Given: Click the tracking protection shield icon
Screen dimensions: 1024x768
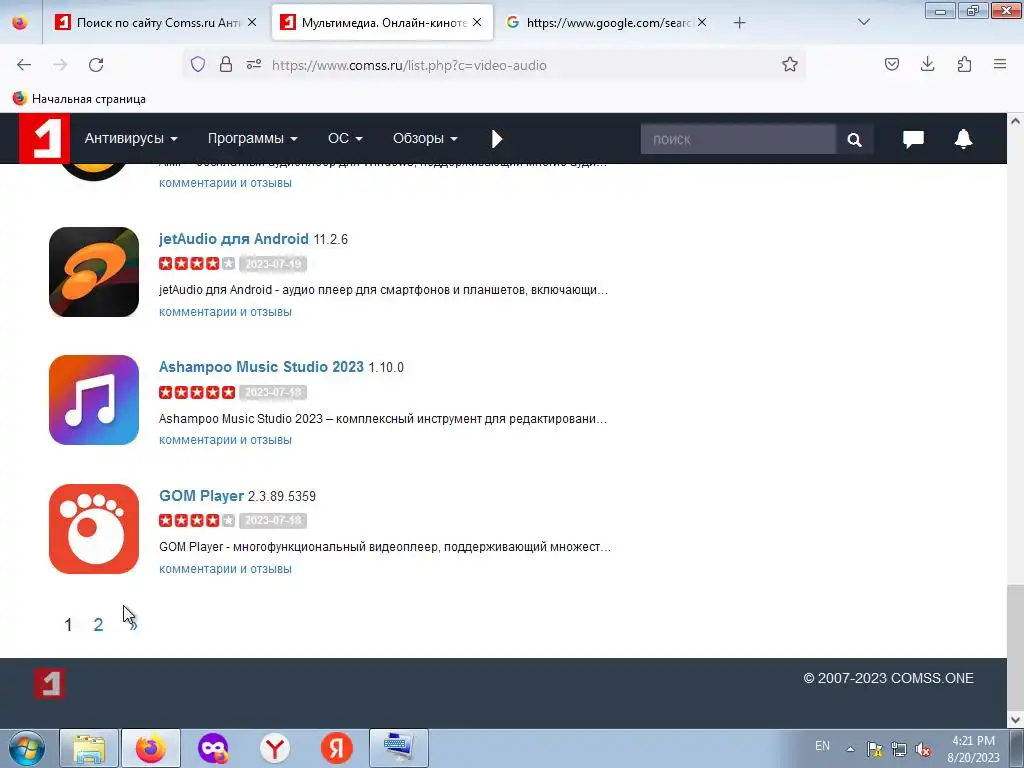Looking at the screenshot, I should click(x=198, y=64).
